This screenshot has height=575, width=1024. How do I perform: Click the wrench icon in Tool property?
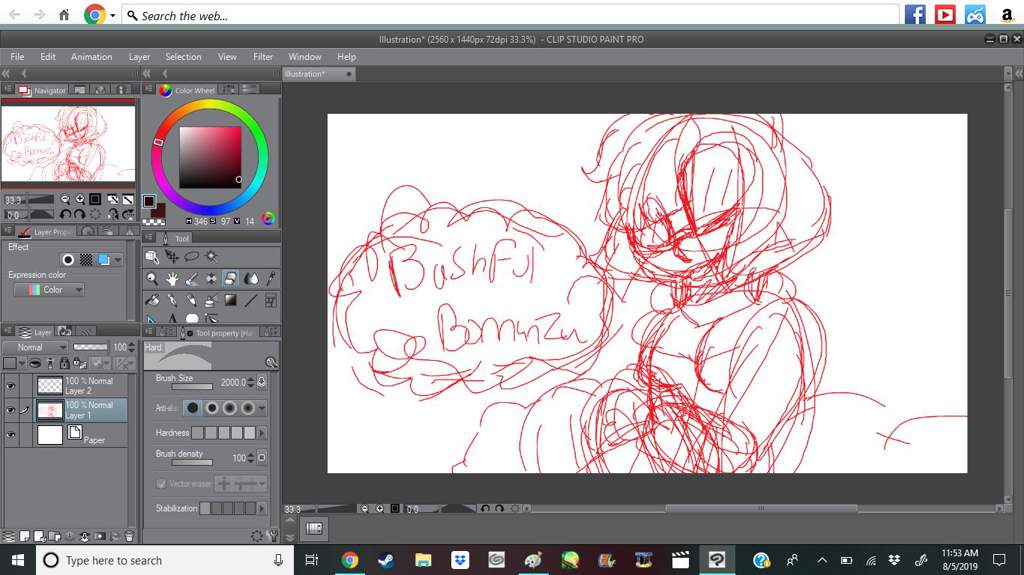click(272, 536)
